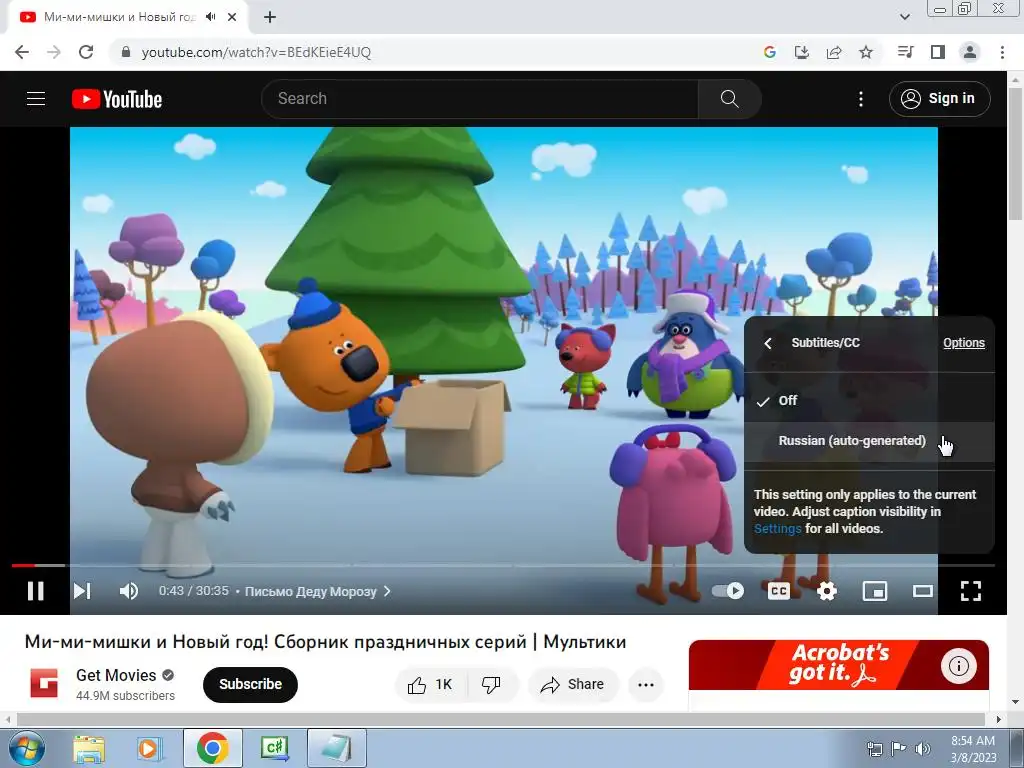Pause the video with the pause button
Screen dimensions: 1024x768
pyautogui.click(x=36, y=591)
